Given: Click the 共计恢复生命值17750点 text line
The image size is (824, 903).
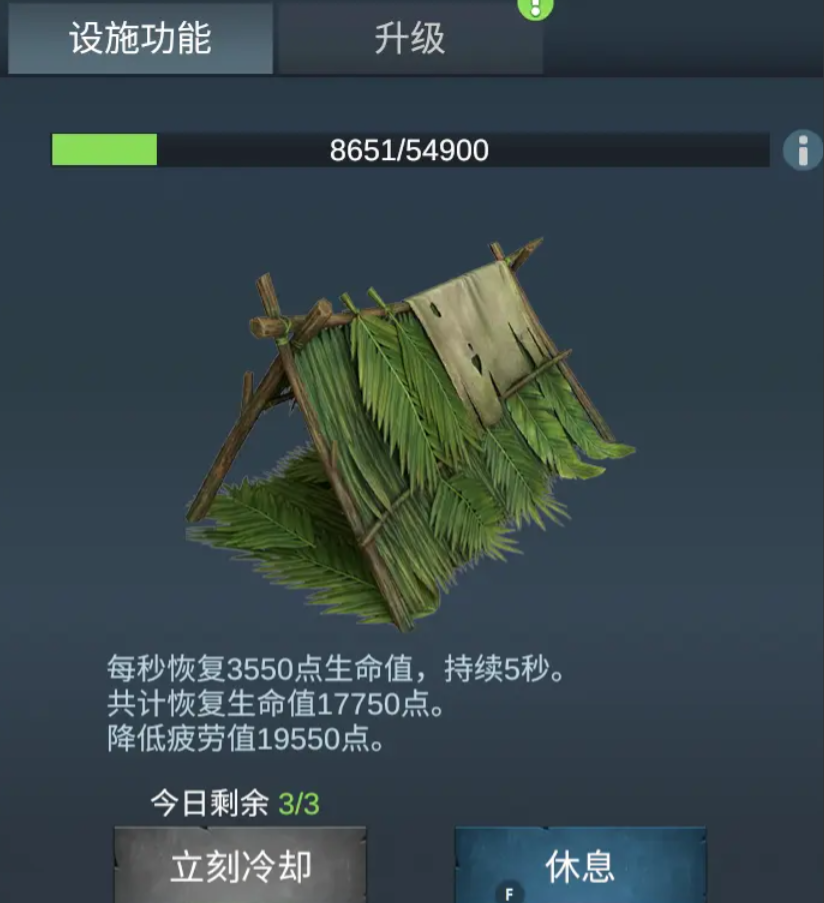Looking at the screenshot, I should tap(276, 704).
